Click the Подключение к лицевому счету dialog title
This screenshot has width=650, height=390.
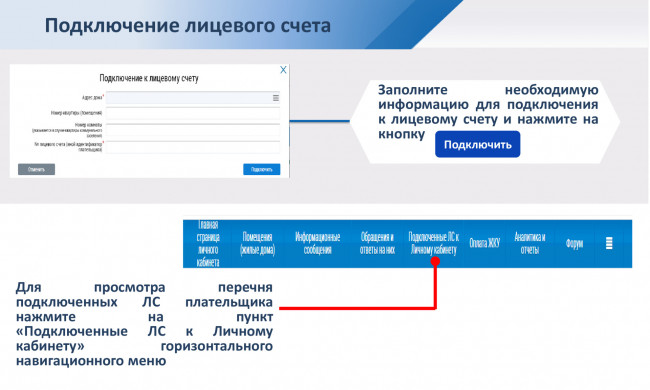149,78
